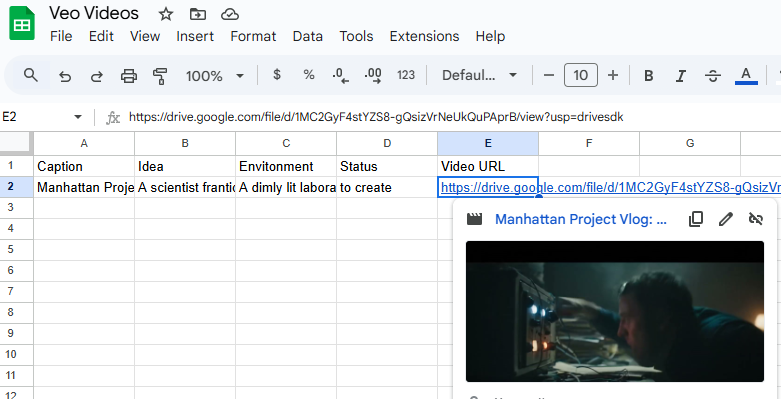Screen dimensions: 781x399
Task: Check the cloud document status icon
Action: click(230, 14)
